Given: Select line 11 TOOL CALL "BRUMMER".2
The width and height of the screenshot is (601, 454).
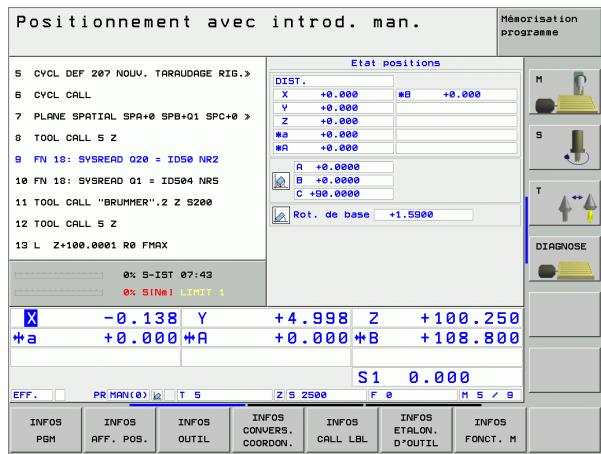Looking at the screenshot, I should (113, 202).
